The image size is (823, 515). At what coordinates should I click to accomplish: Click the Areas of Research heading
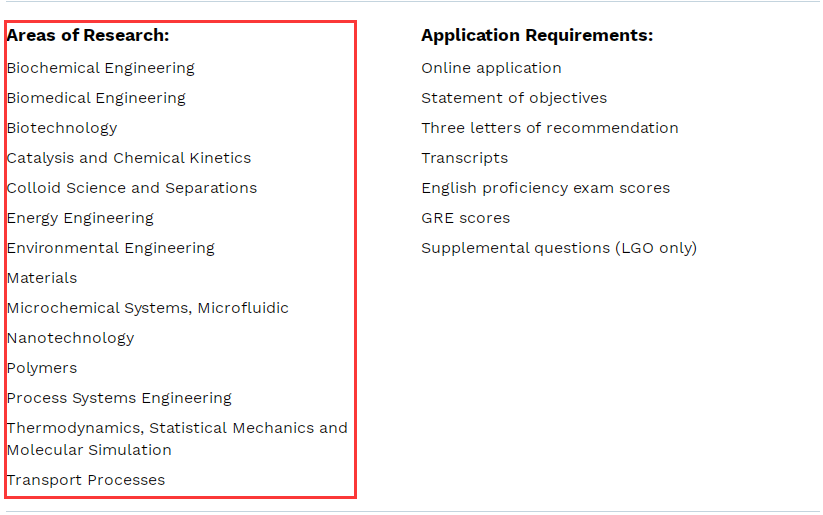point(88,35)
